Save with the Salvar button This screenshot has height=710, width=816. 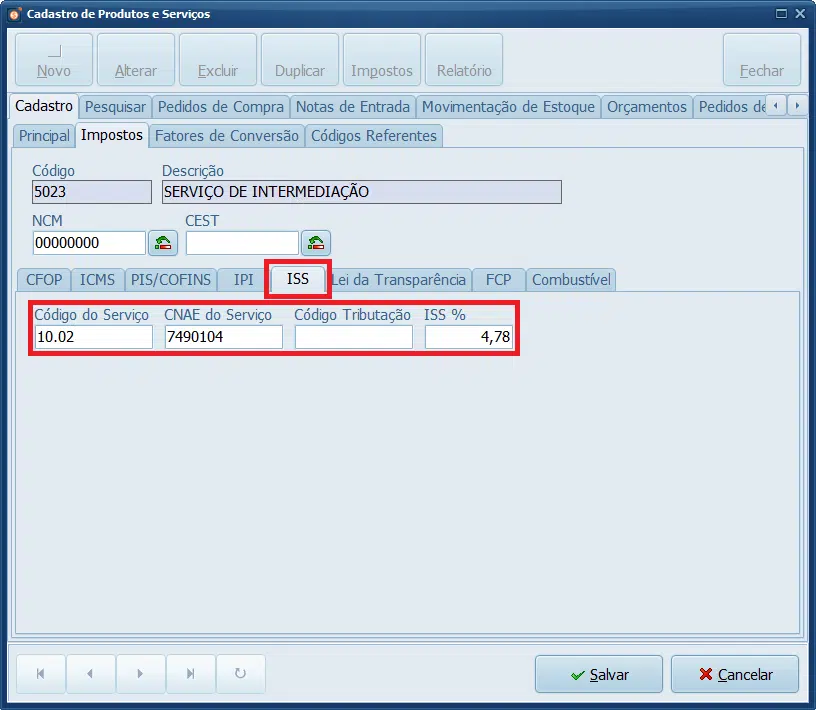click(x=599, y=675)
